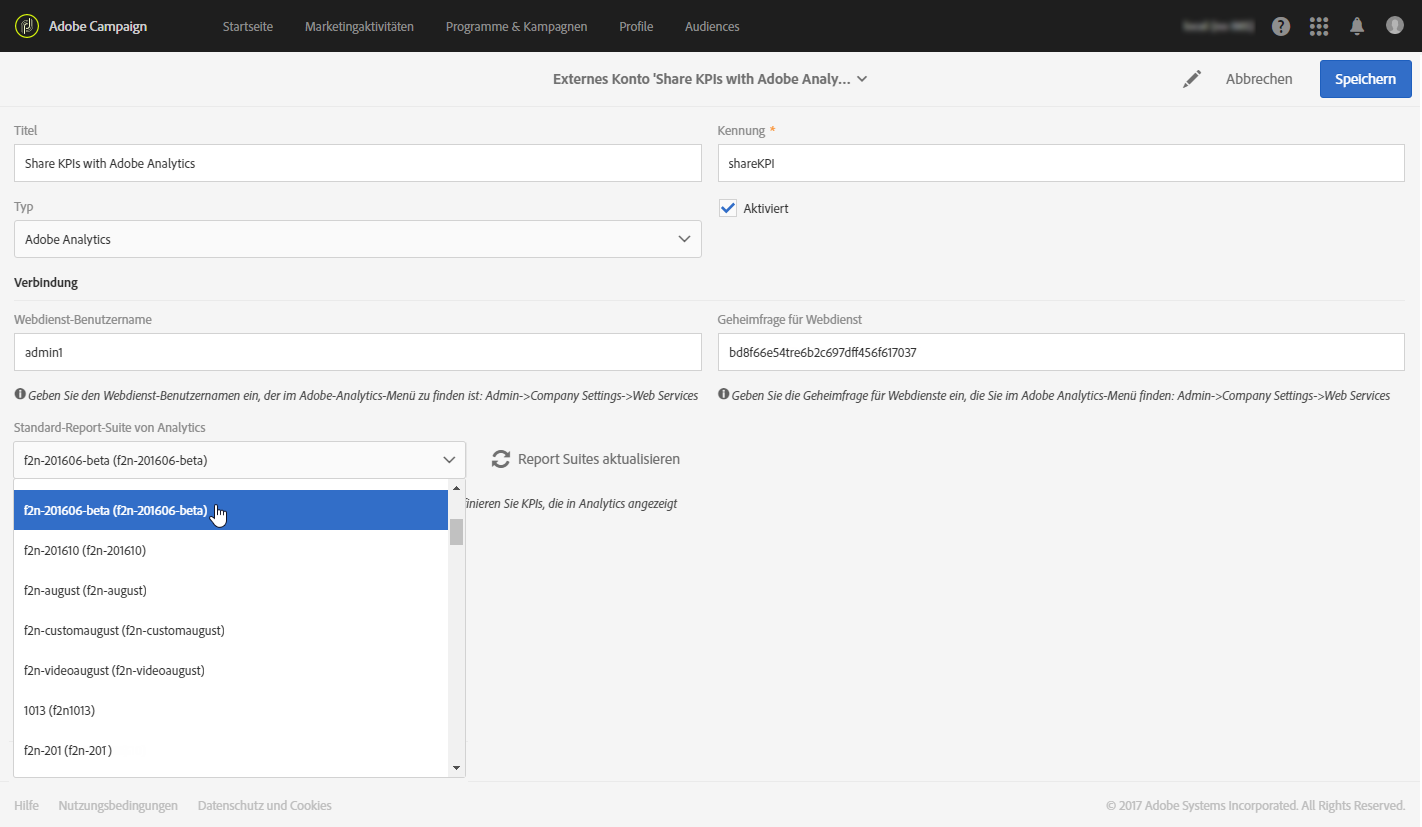Open the user profile avatar
The height and width of the screenshot is (827, 1422).
(1395, 25)
